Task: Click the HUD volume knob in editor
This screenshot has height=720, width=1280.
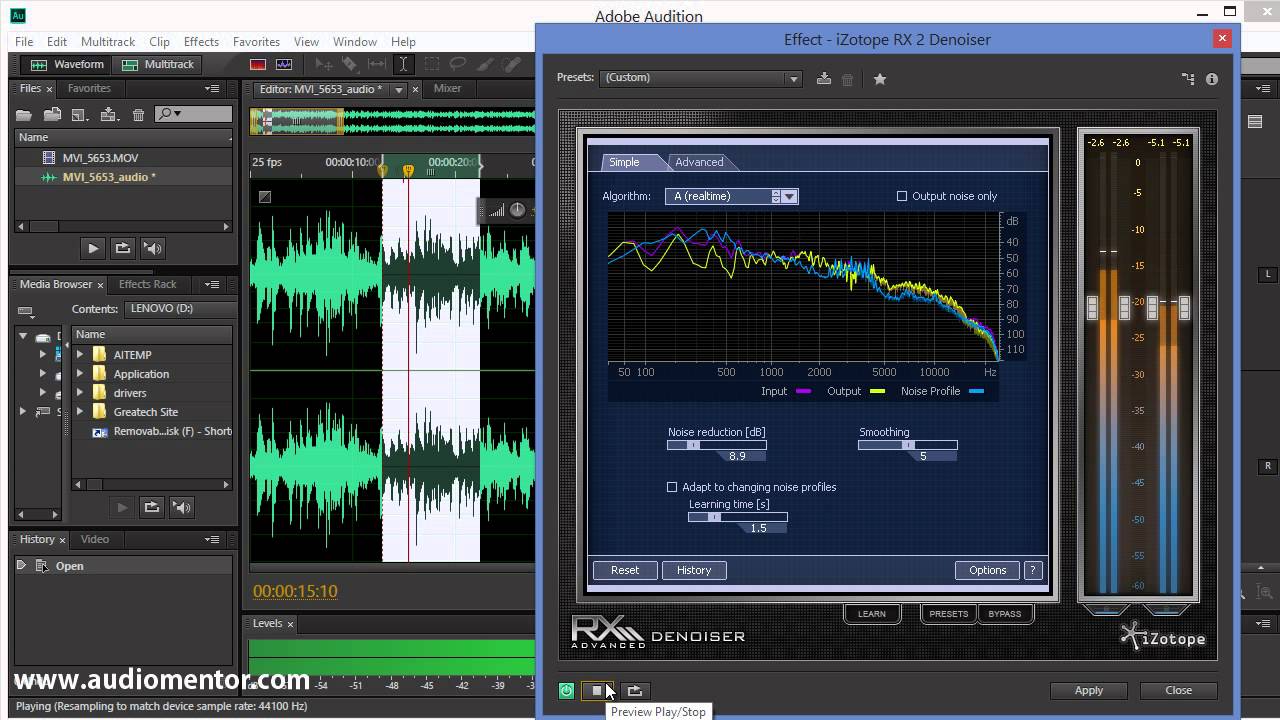Action: 517,209
